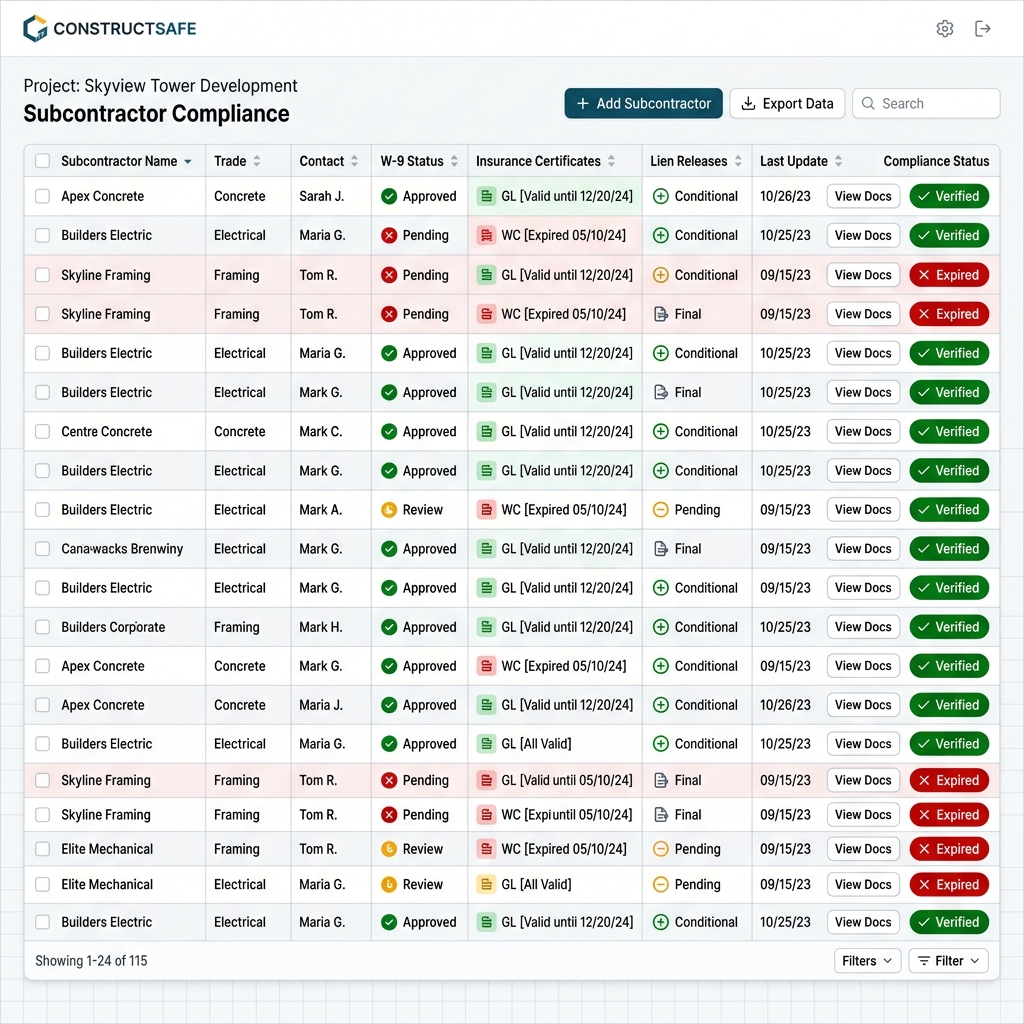Click the expired WC certificate icon for Builders Electric
1024x1024 pixels.
(487, 235)
